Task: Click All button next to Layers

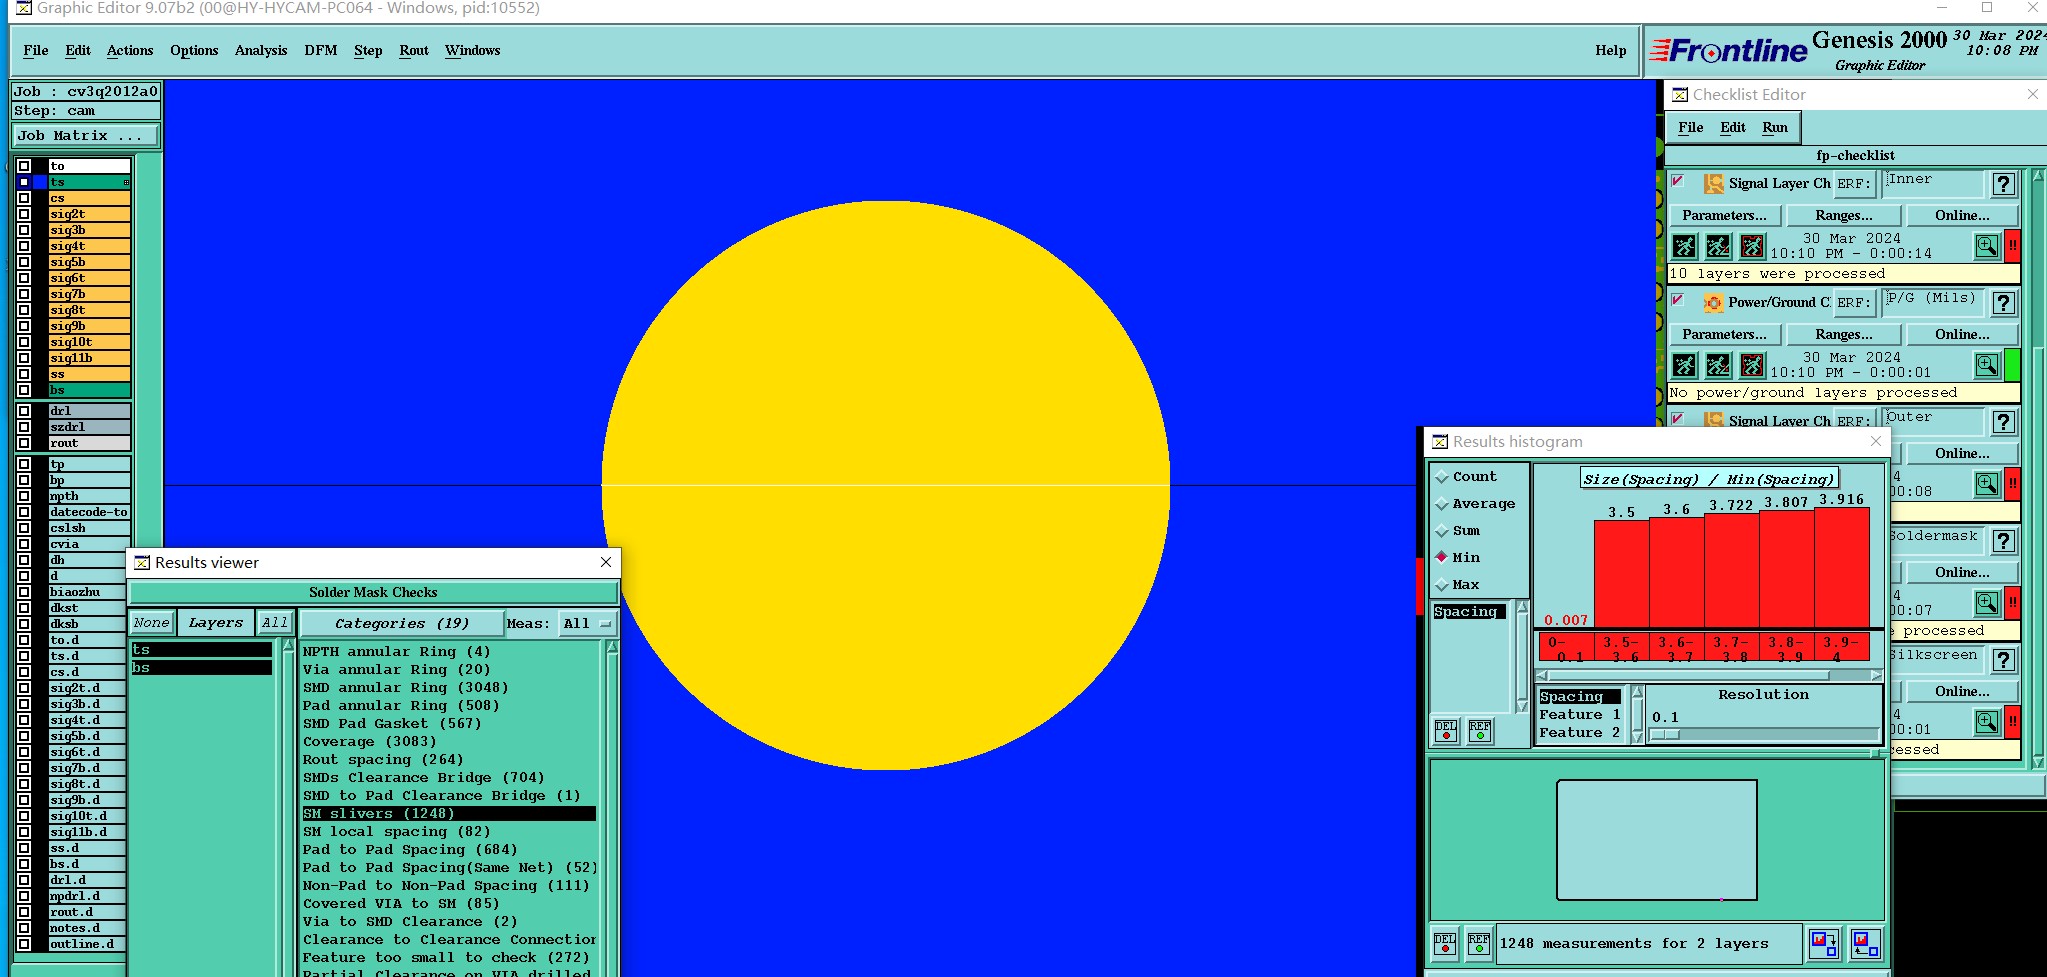Action: pos(275,623)
